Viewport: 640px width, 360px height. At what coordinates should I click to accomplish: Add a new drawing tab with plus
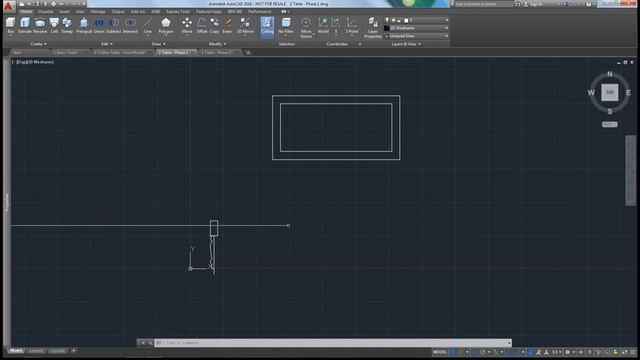tap(248, 53)
